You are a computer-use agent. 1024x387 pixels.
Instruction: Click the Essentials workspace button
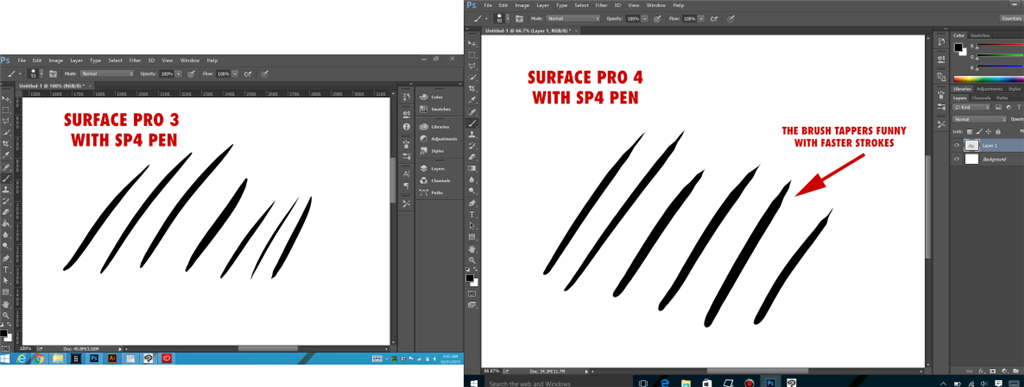pyautogui.click(x=1012, y=18)
